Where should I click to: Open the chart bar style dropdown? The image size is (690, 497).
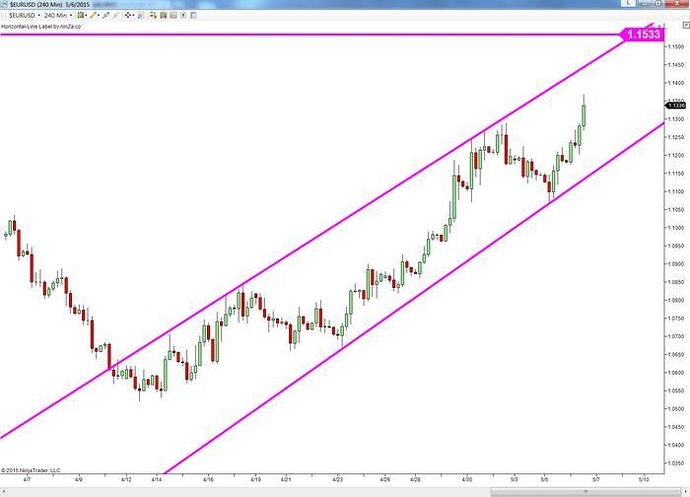[82, 15]
